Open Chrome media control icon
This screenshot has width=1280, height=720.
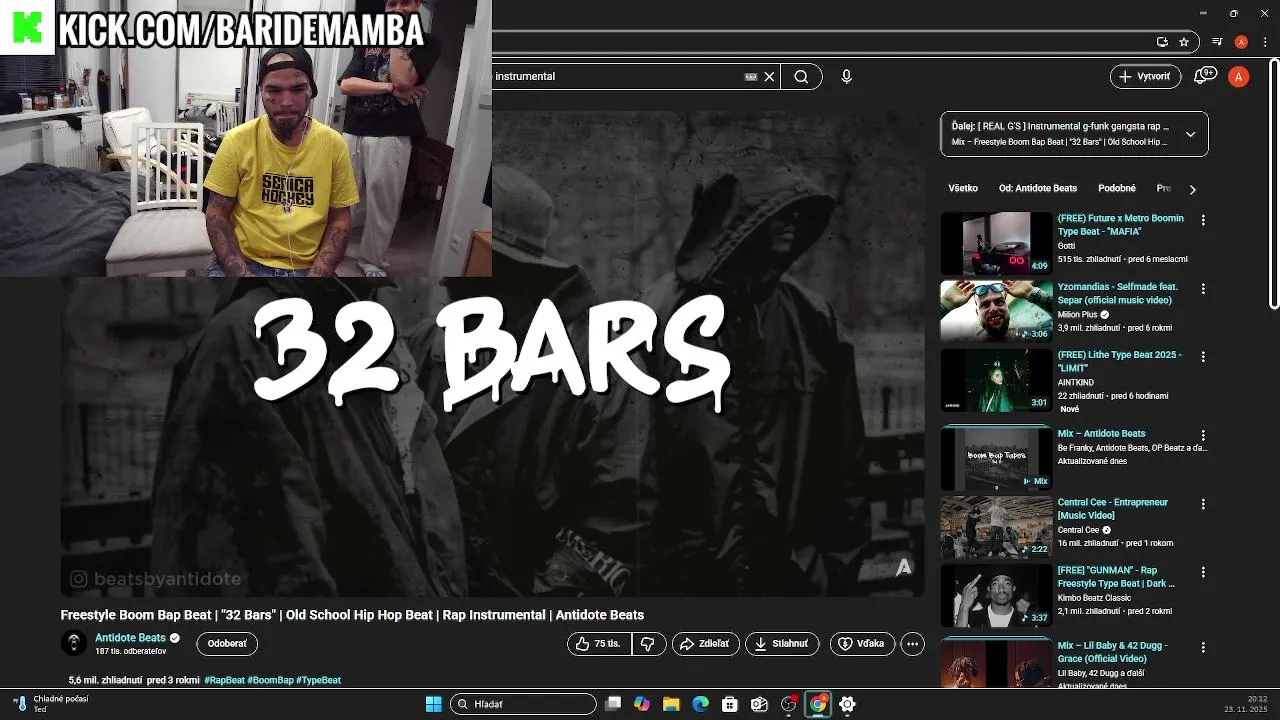[1217, 42]
